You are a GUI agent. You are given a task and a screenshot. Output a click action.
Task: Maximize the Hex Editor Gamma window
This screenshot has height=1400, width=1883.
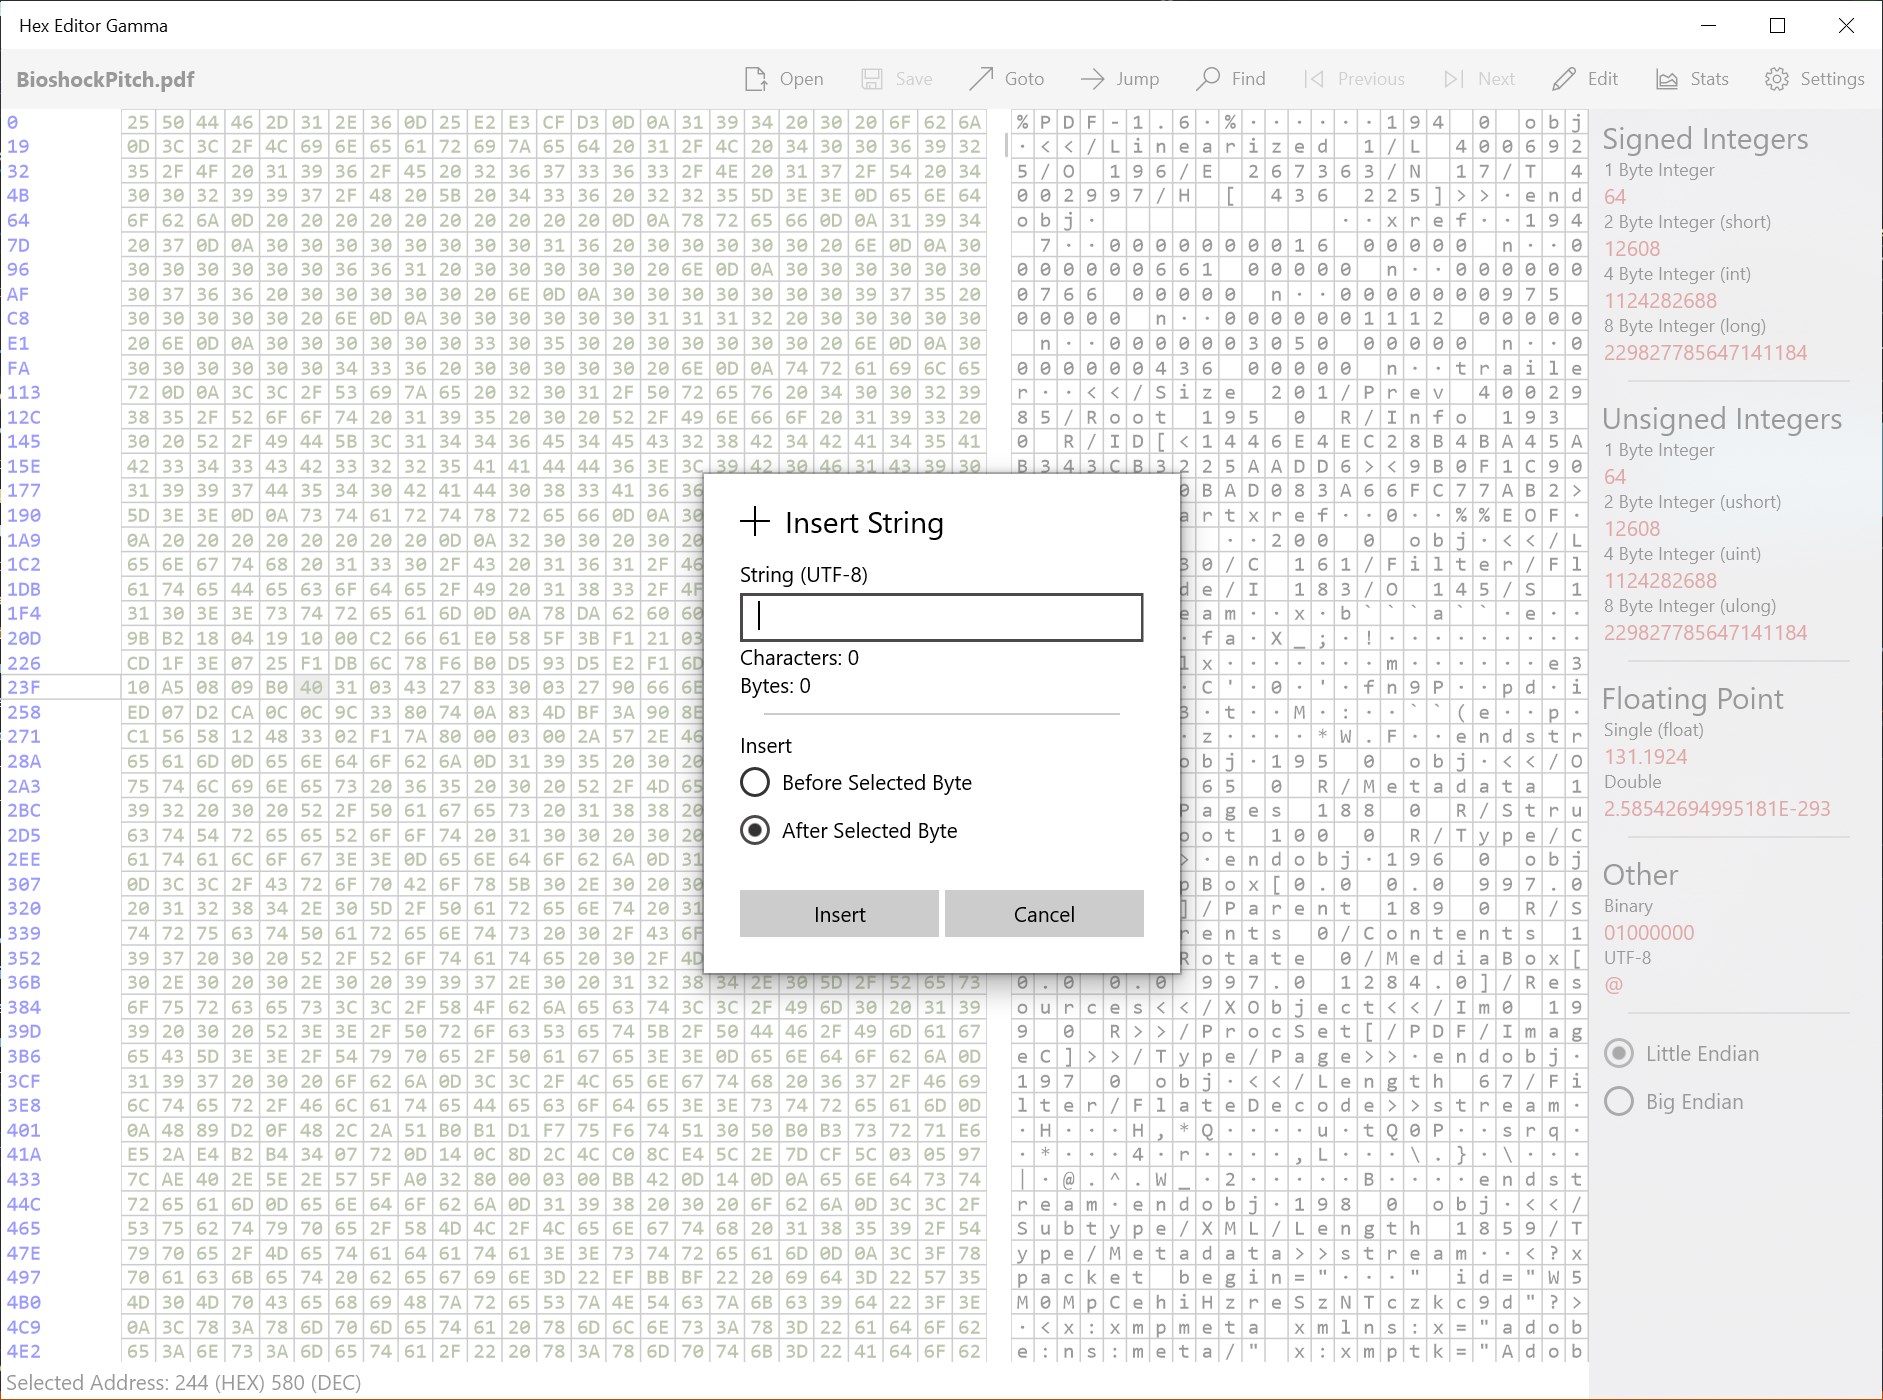tap(1778, 26)
